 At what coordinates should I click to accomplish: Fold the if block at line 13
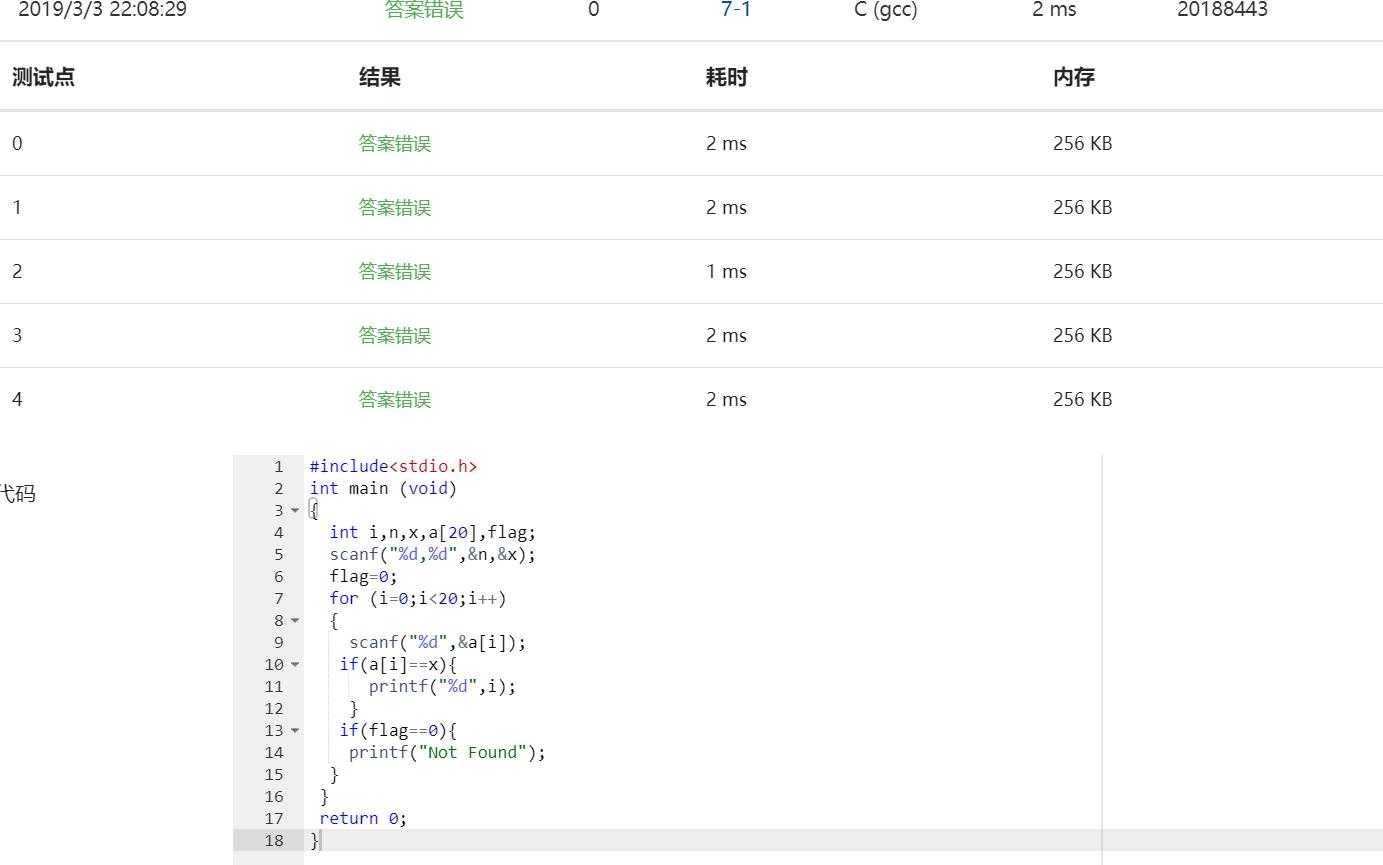(x=295, y=731)
